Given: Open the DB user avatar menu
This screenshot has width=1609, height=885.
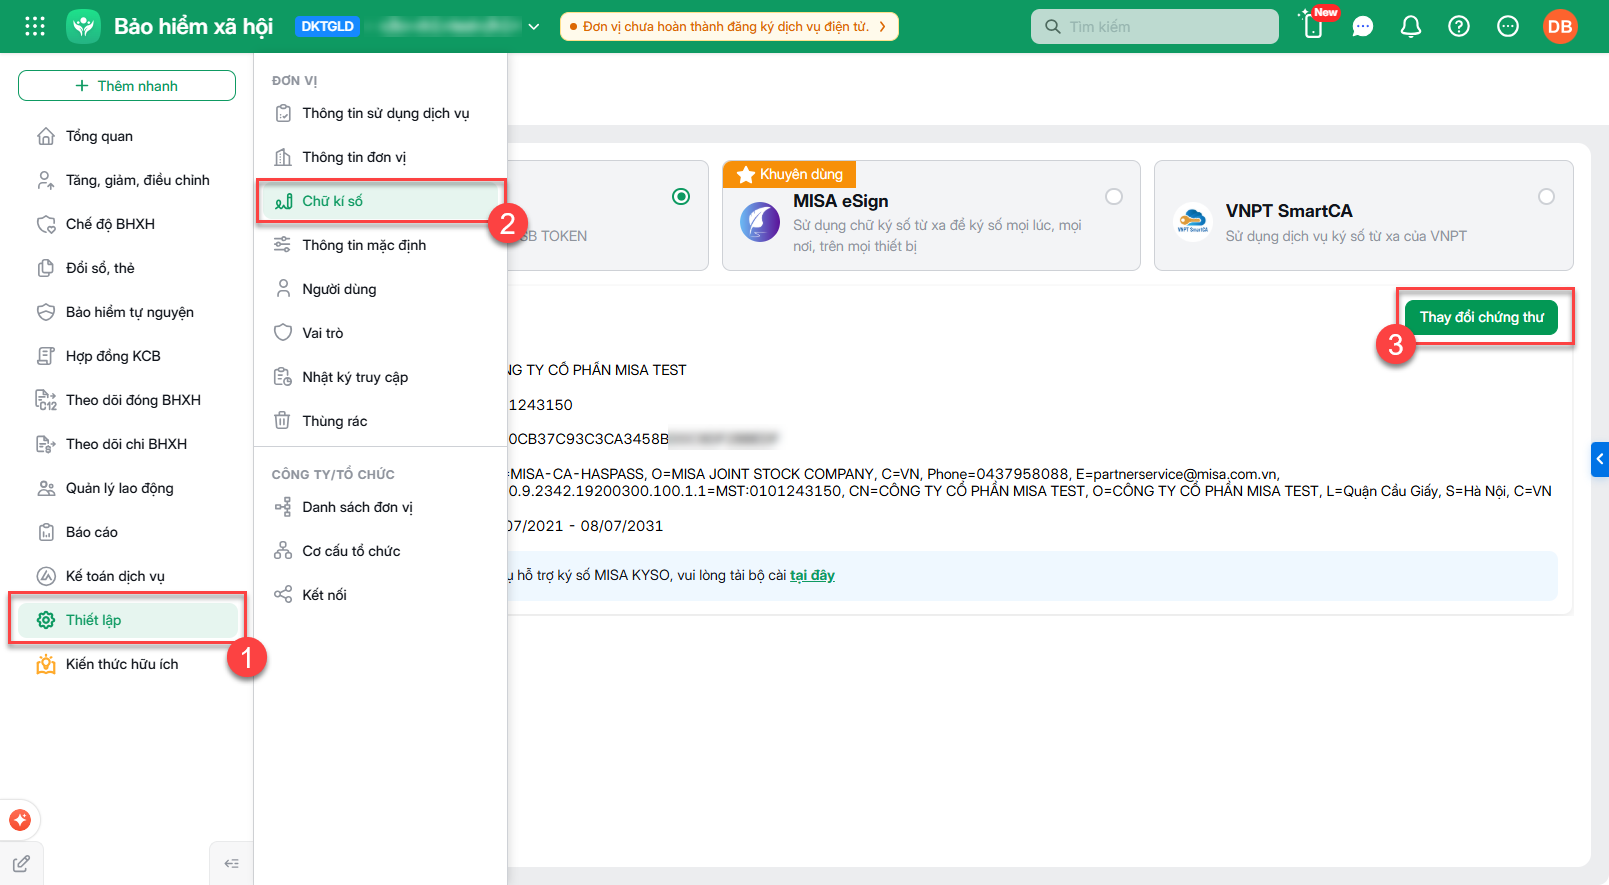Looking at the screenshot, I should pyautogui.click(x=1560, y=26).
